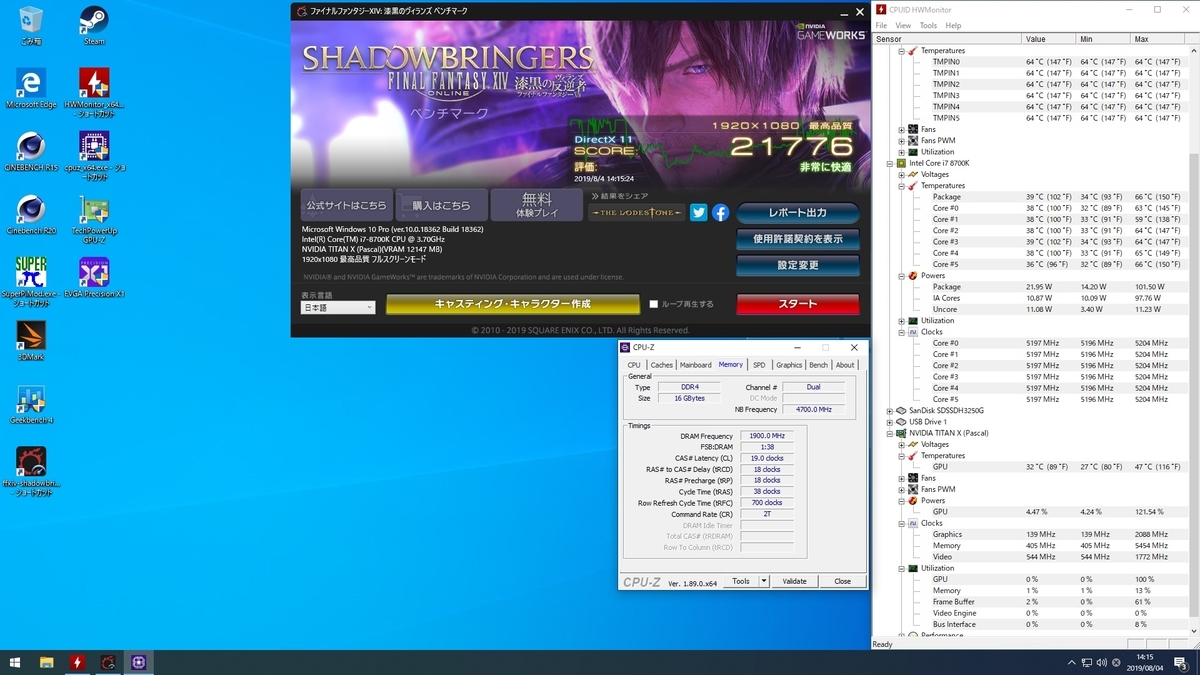Click the HWMonitor vertical scrollbar
The width and height of the screenshot is (1200, 675).
[x=1192, y=340]
